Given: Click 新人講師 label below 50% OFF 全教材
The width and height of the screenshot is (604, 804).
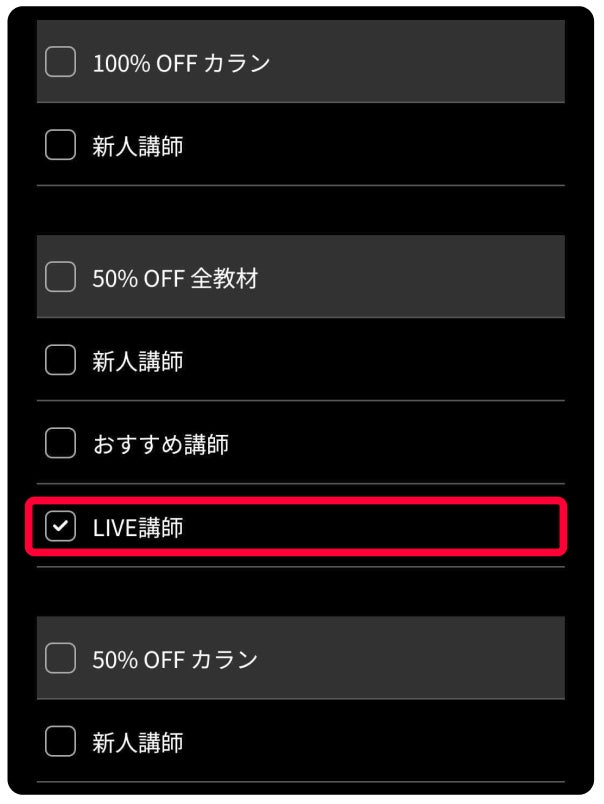Looking at the screenshot, I should [138, 361].
